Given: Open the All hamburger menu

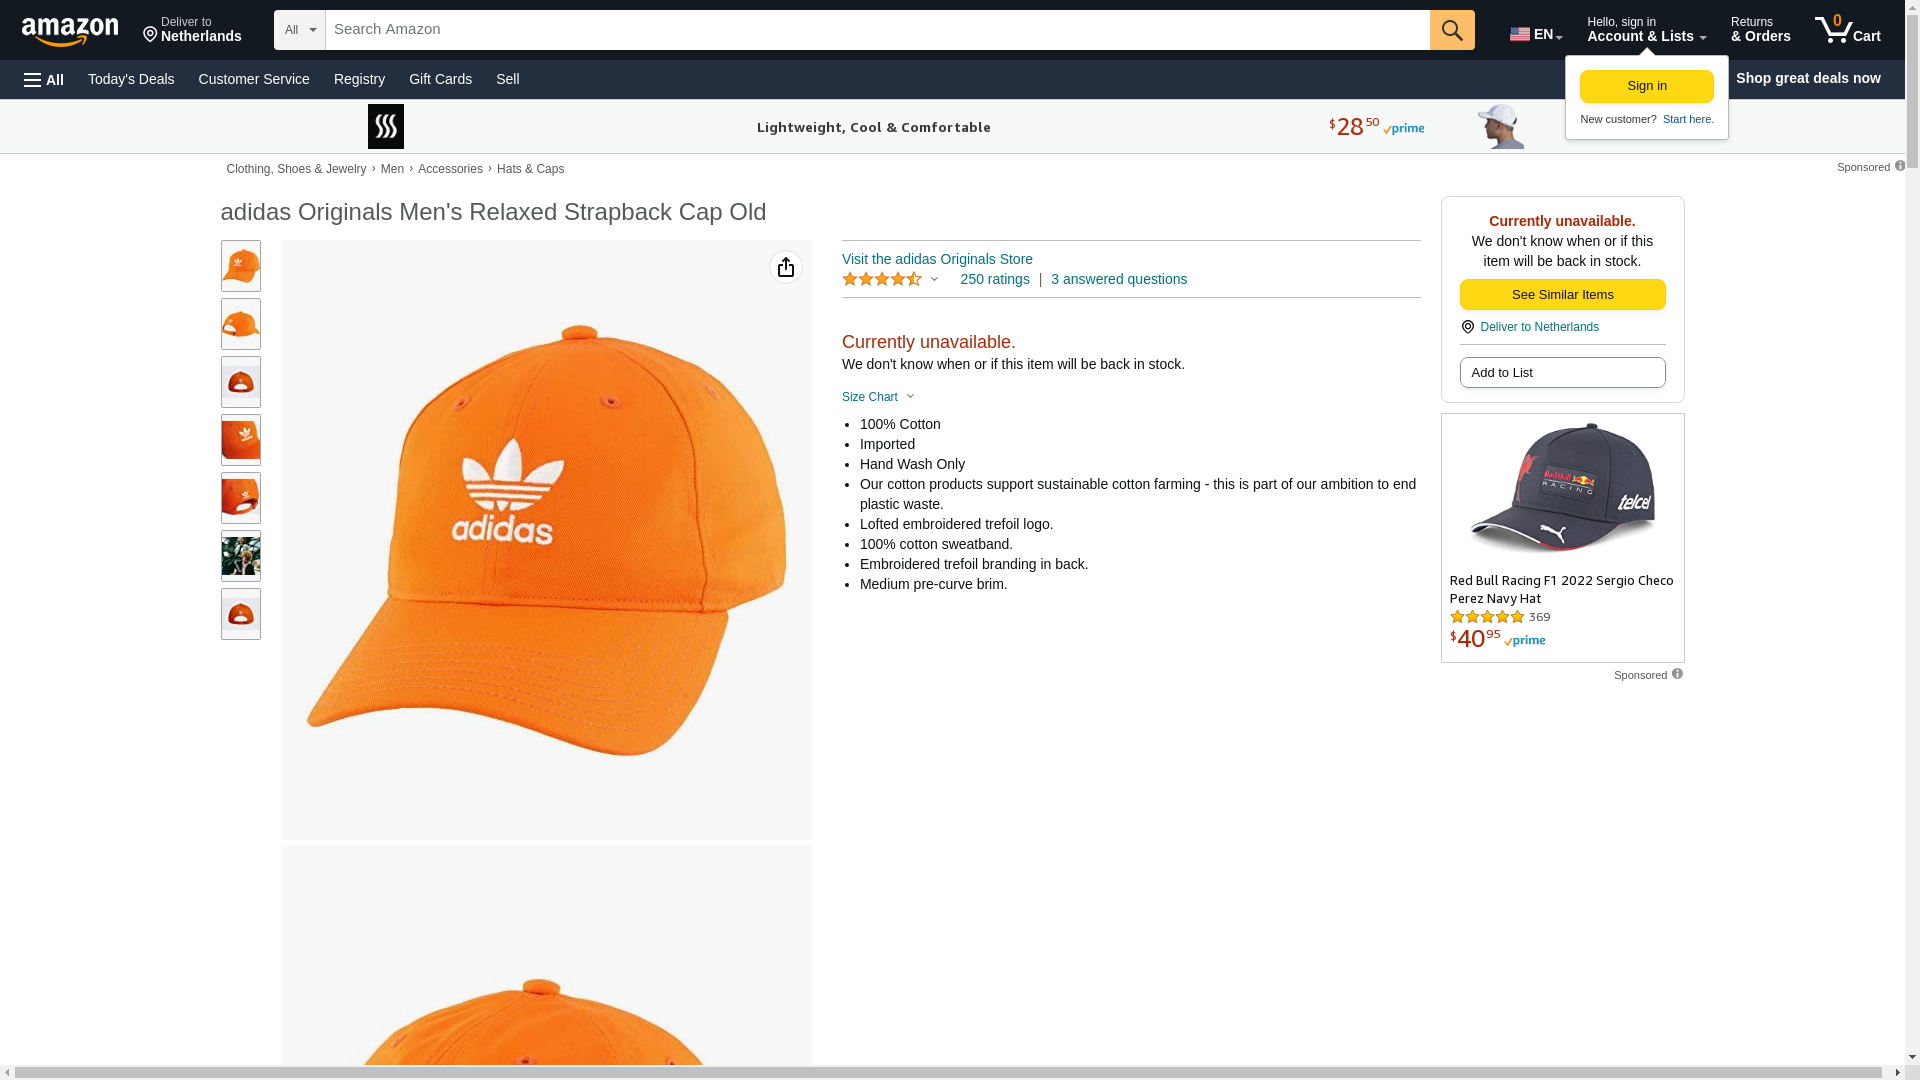Looking at the screenshot, I should (44, 79).
